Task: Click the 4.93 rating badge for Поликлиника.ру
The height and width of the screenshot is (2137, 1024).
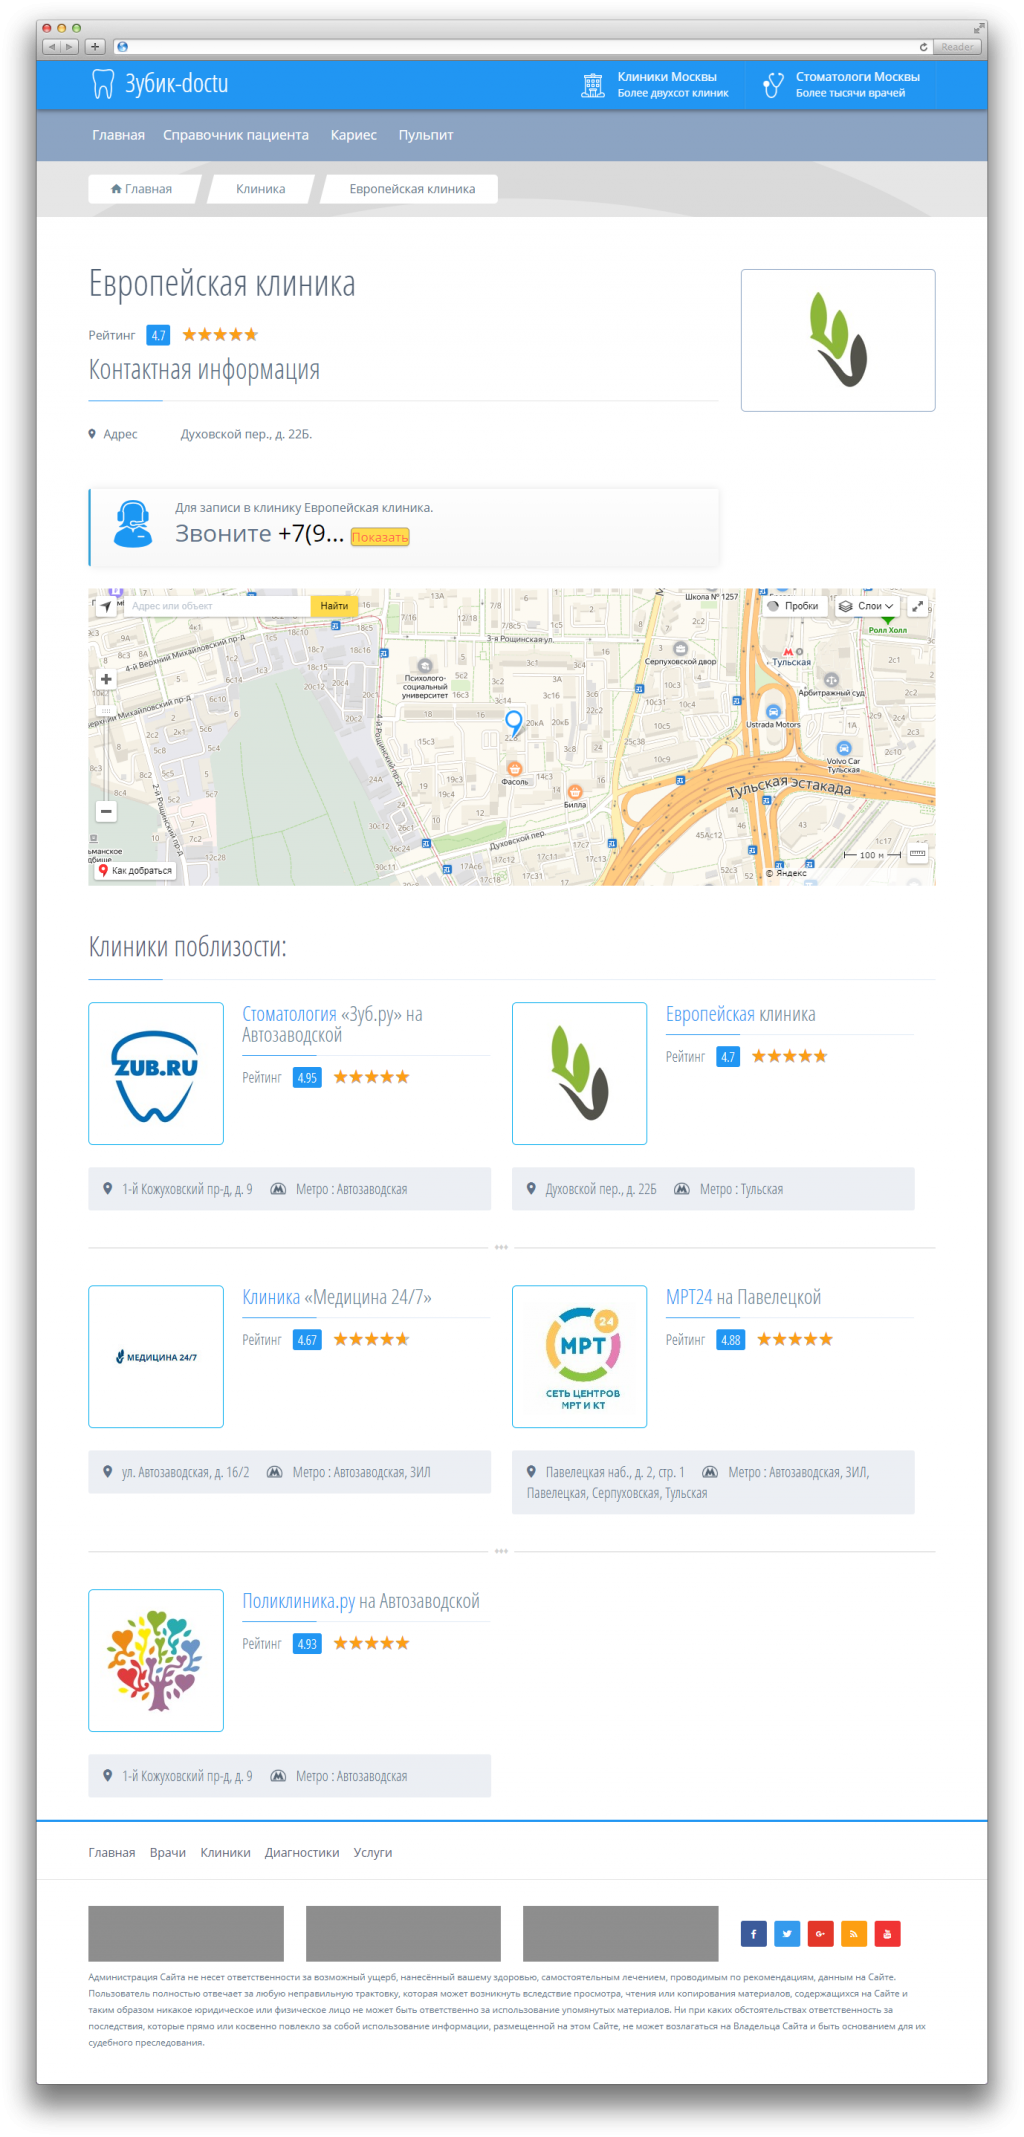Action: [307, 1644]
